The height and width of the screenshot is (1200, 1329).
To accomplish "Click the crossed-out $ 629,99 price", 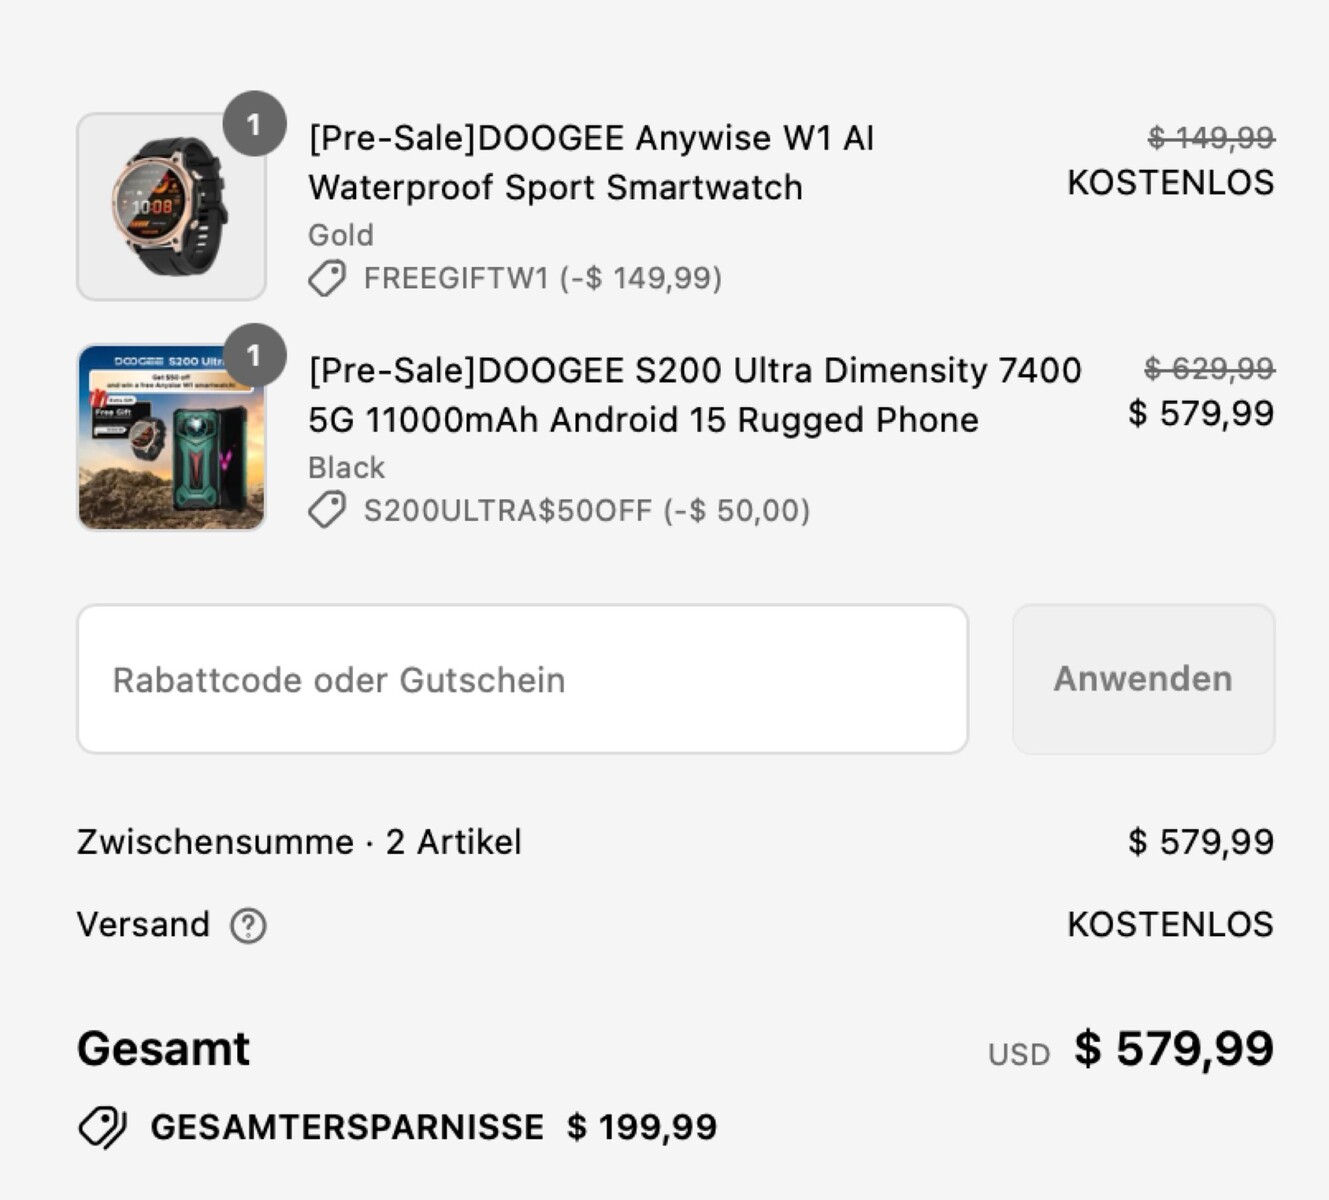I will point(1209,369).
